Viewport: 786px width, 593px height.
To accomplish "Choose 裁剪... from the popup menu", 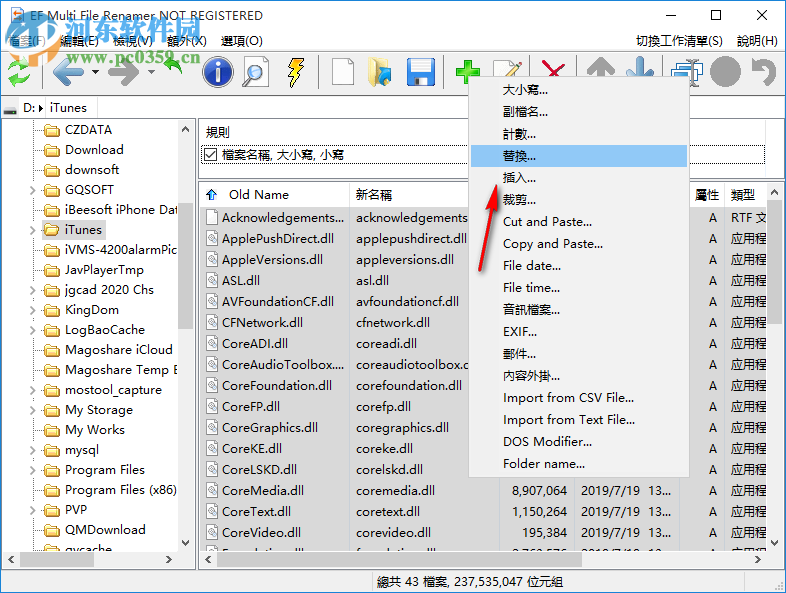I will (x=578, y=200).
